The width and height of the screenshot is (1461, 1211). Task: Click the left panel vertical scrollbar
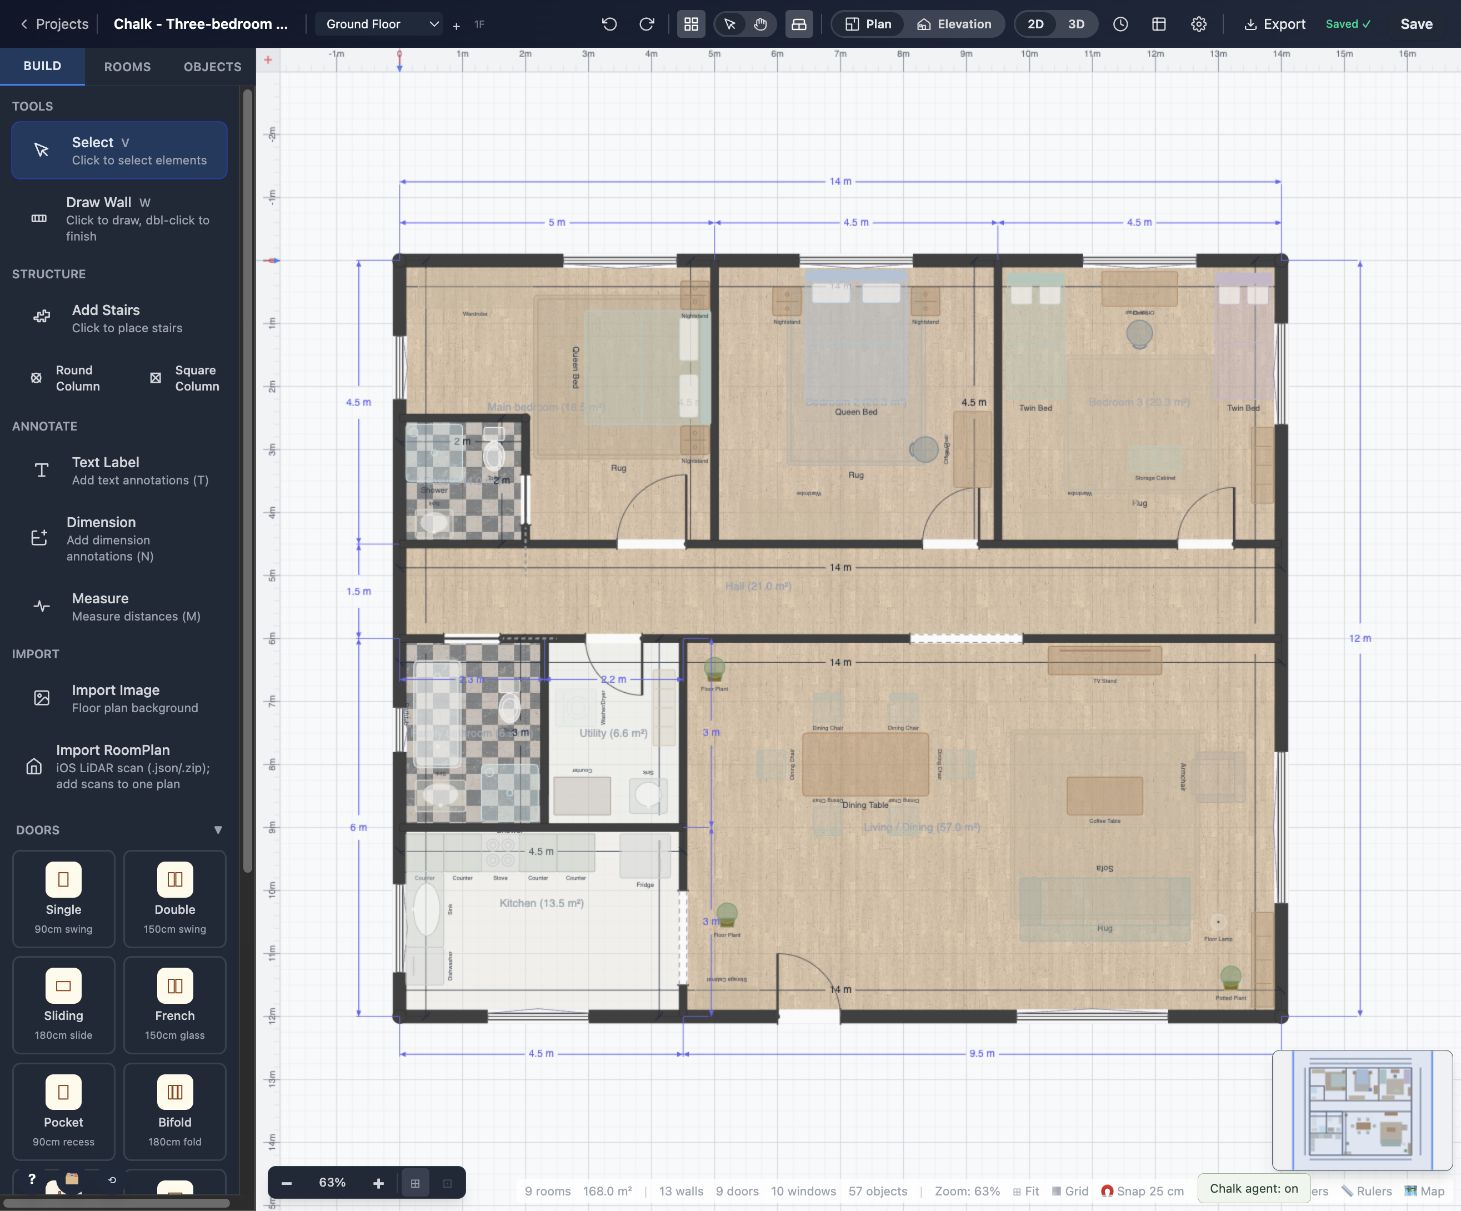(247, 480)
